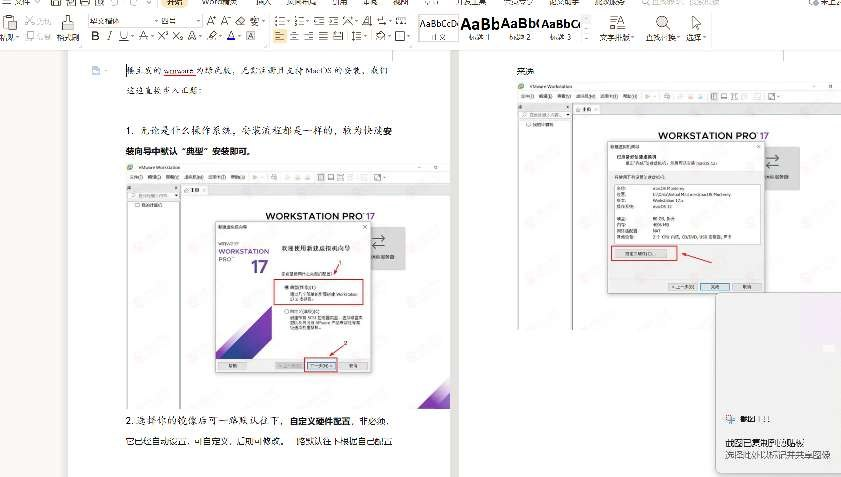
Task: Click the Select cursor arrow icon
Action: click(x=696, y=23)
